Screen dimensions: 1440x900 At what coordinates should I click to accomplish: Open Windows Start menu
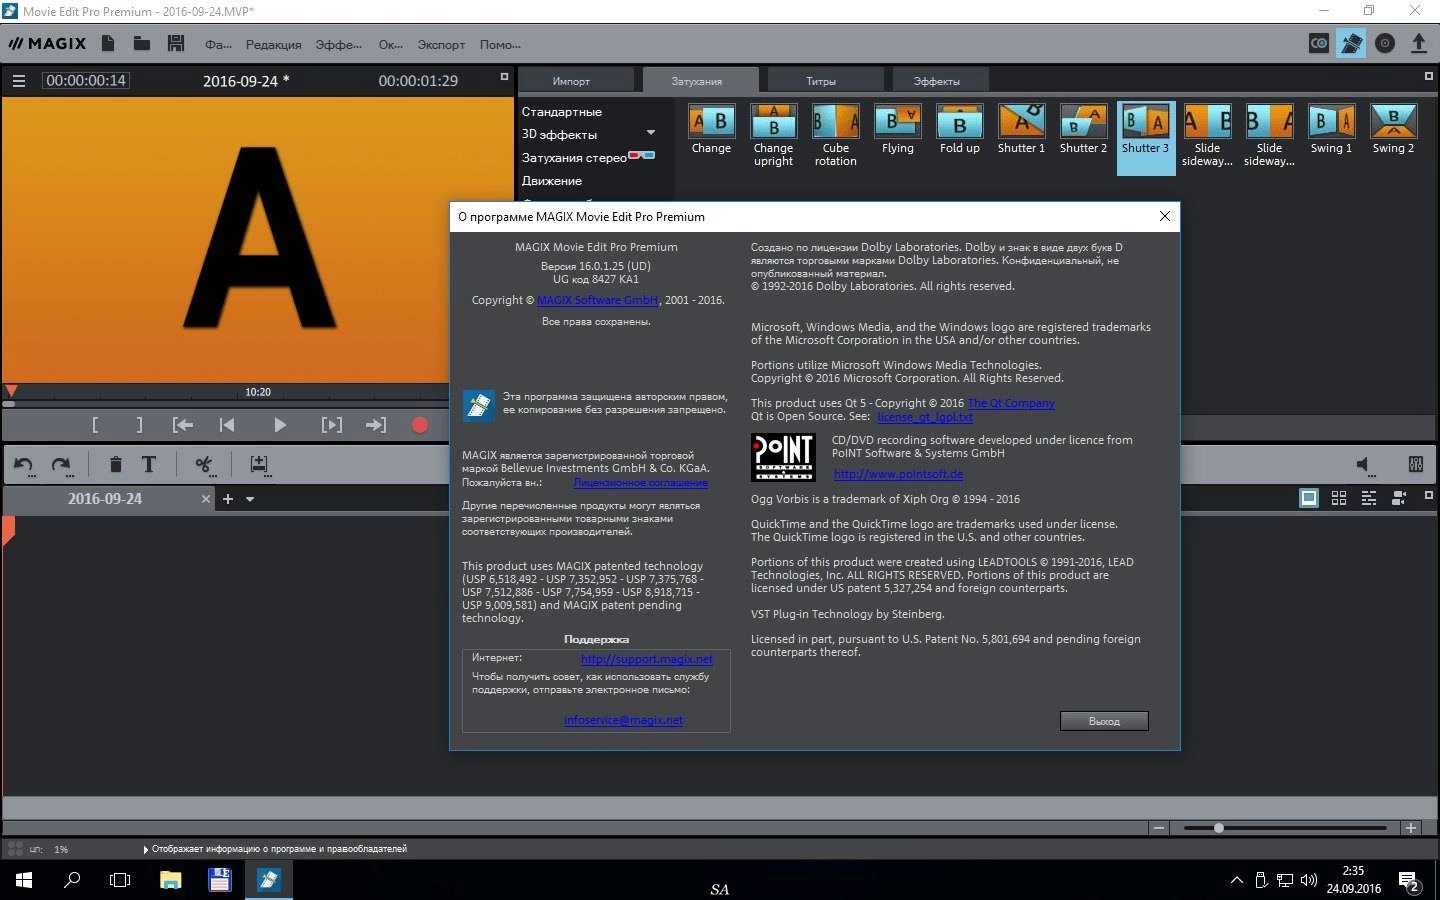(24, 880)
